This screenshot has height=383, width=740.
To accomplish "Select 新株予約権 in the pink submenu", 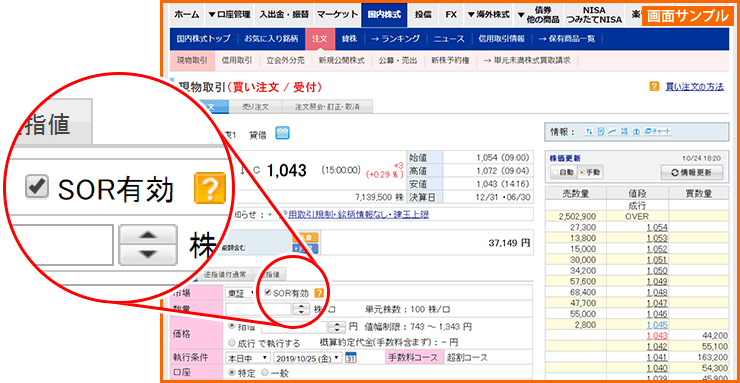I will click(450, 60).
